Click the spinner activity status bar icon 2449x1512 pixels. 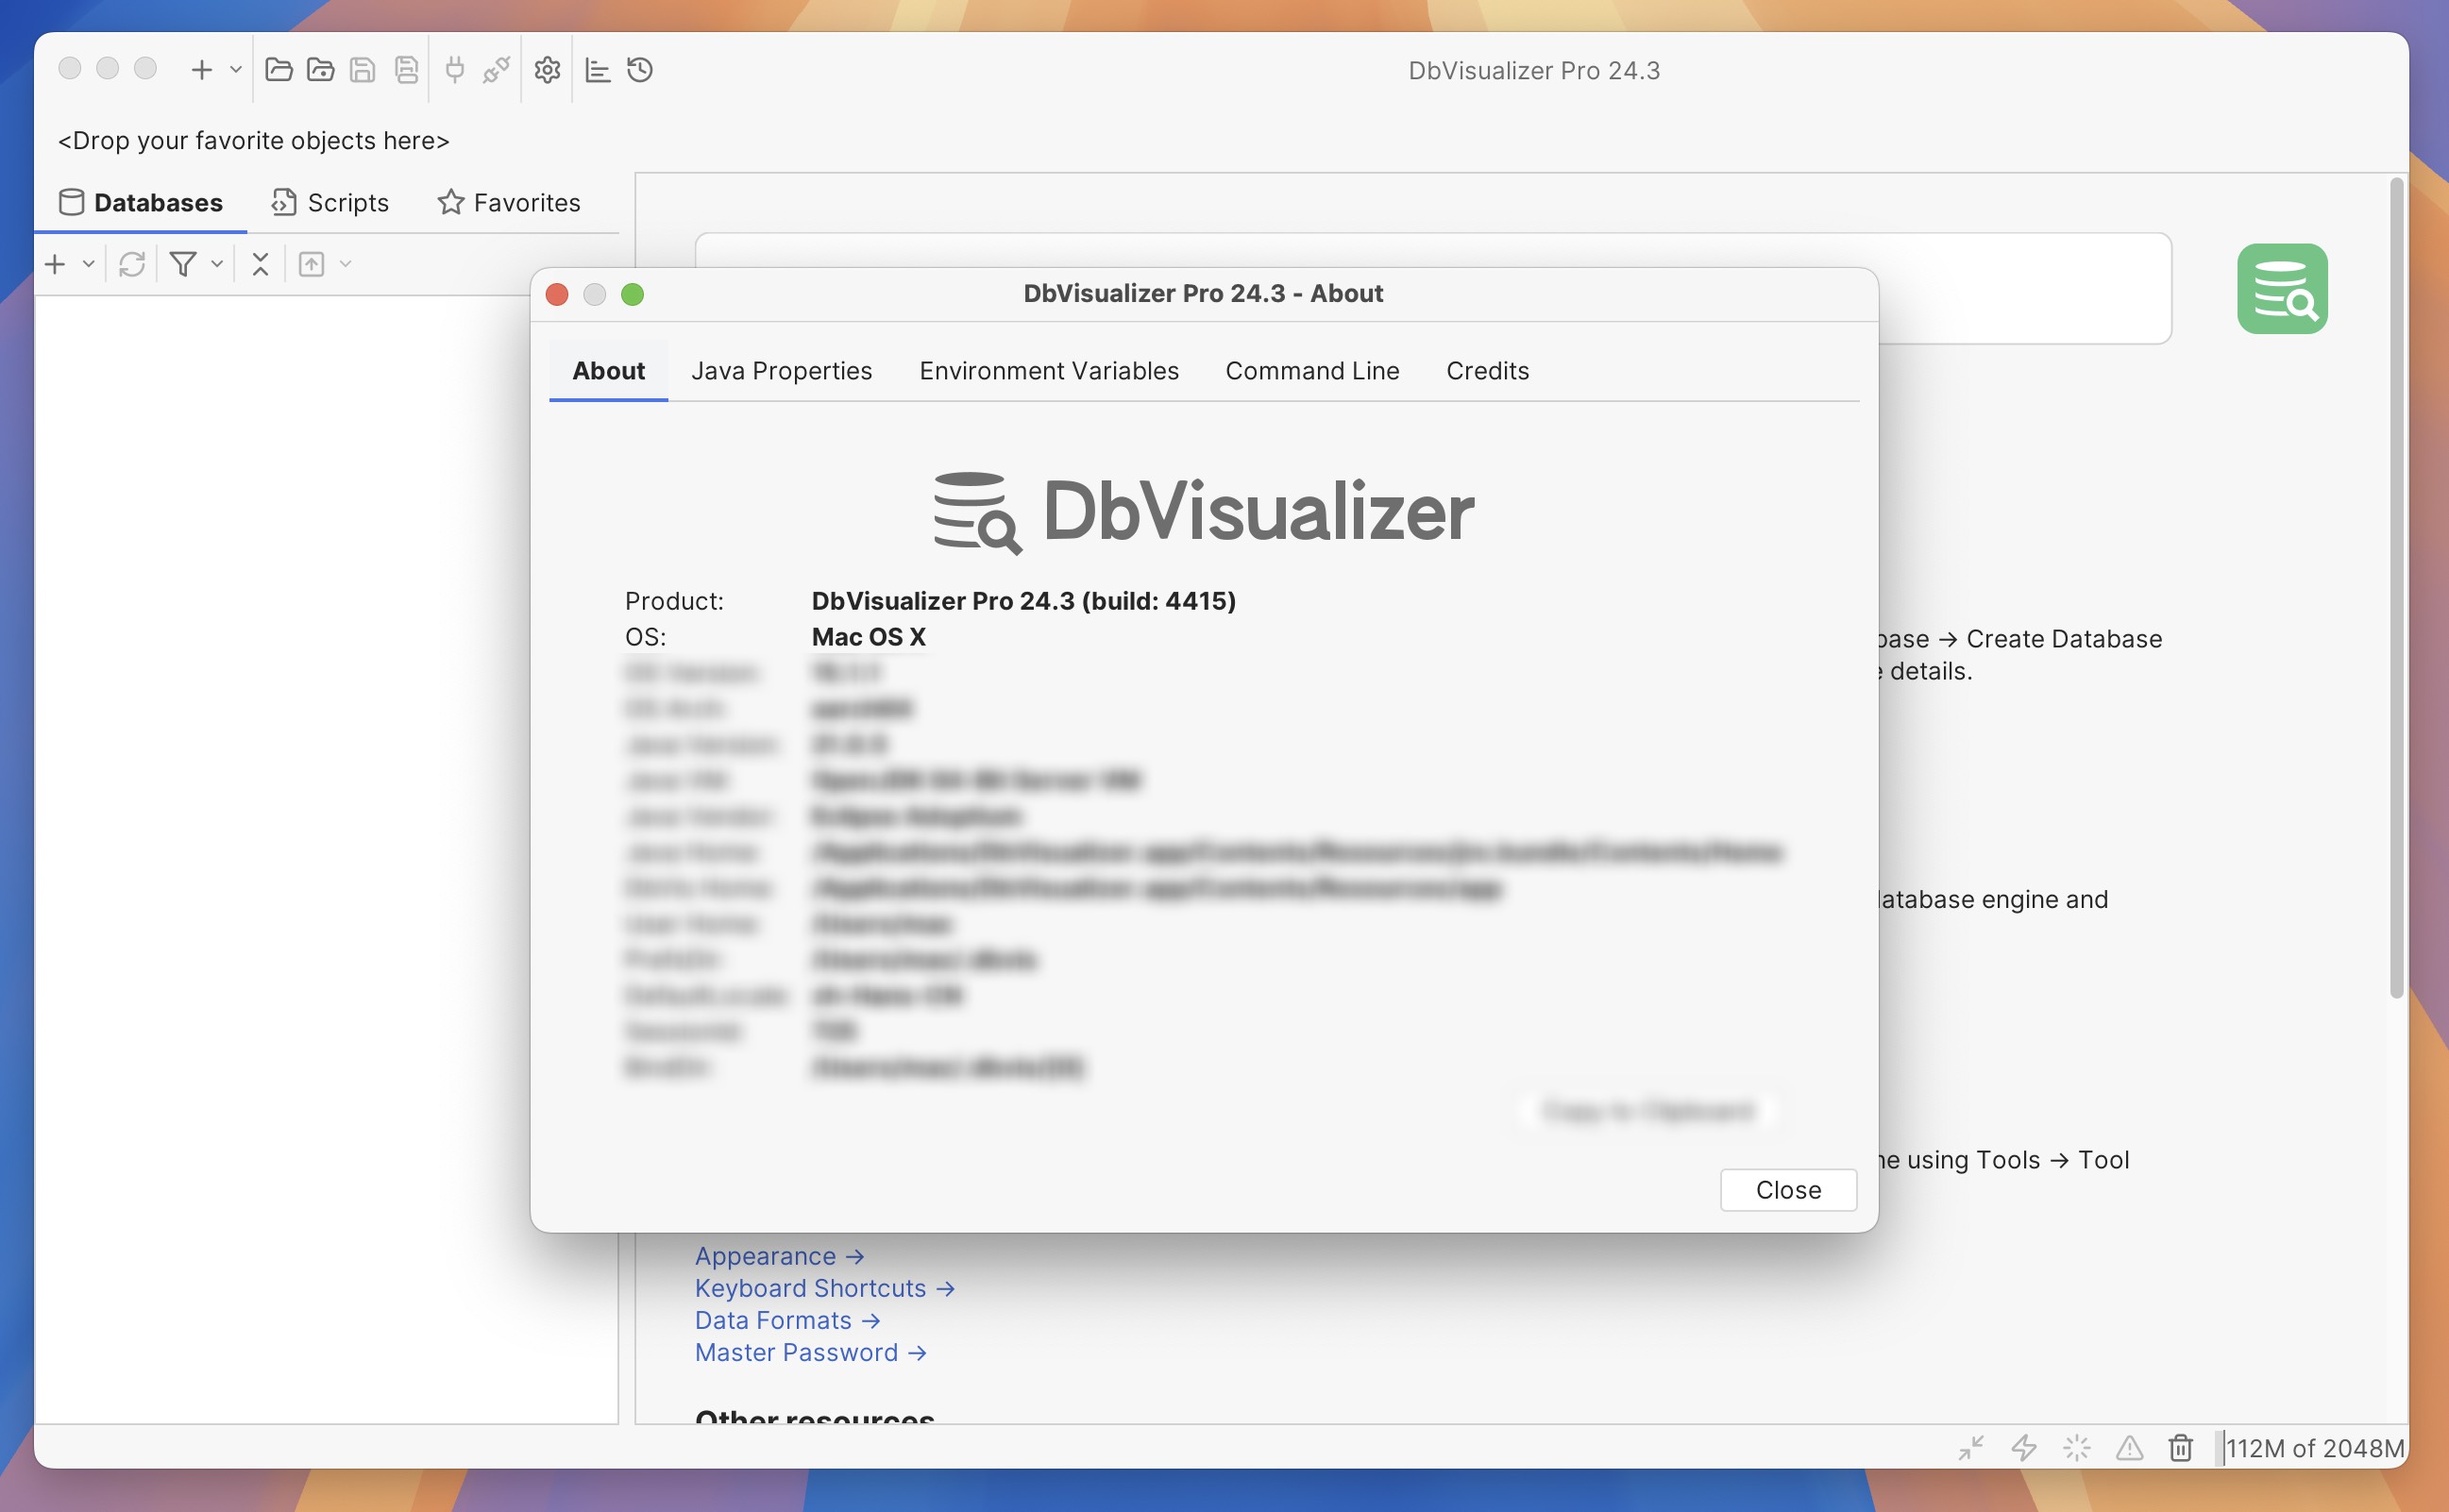tap(2076, 1447)
